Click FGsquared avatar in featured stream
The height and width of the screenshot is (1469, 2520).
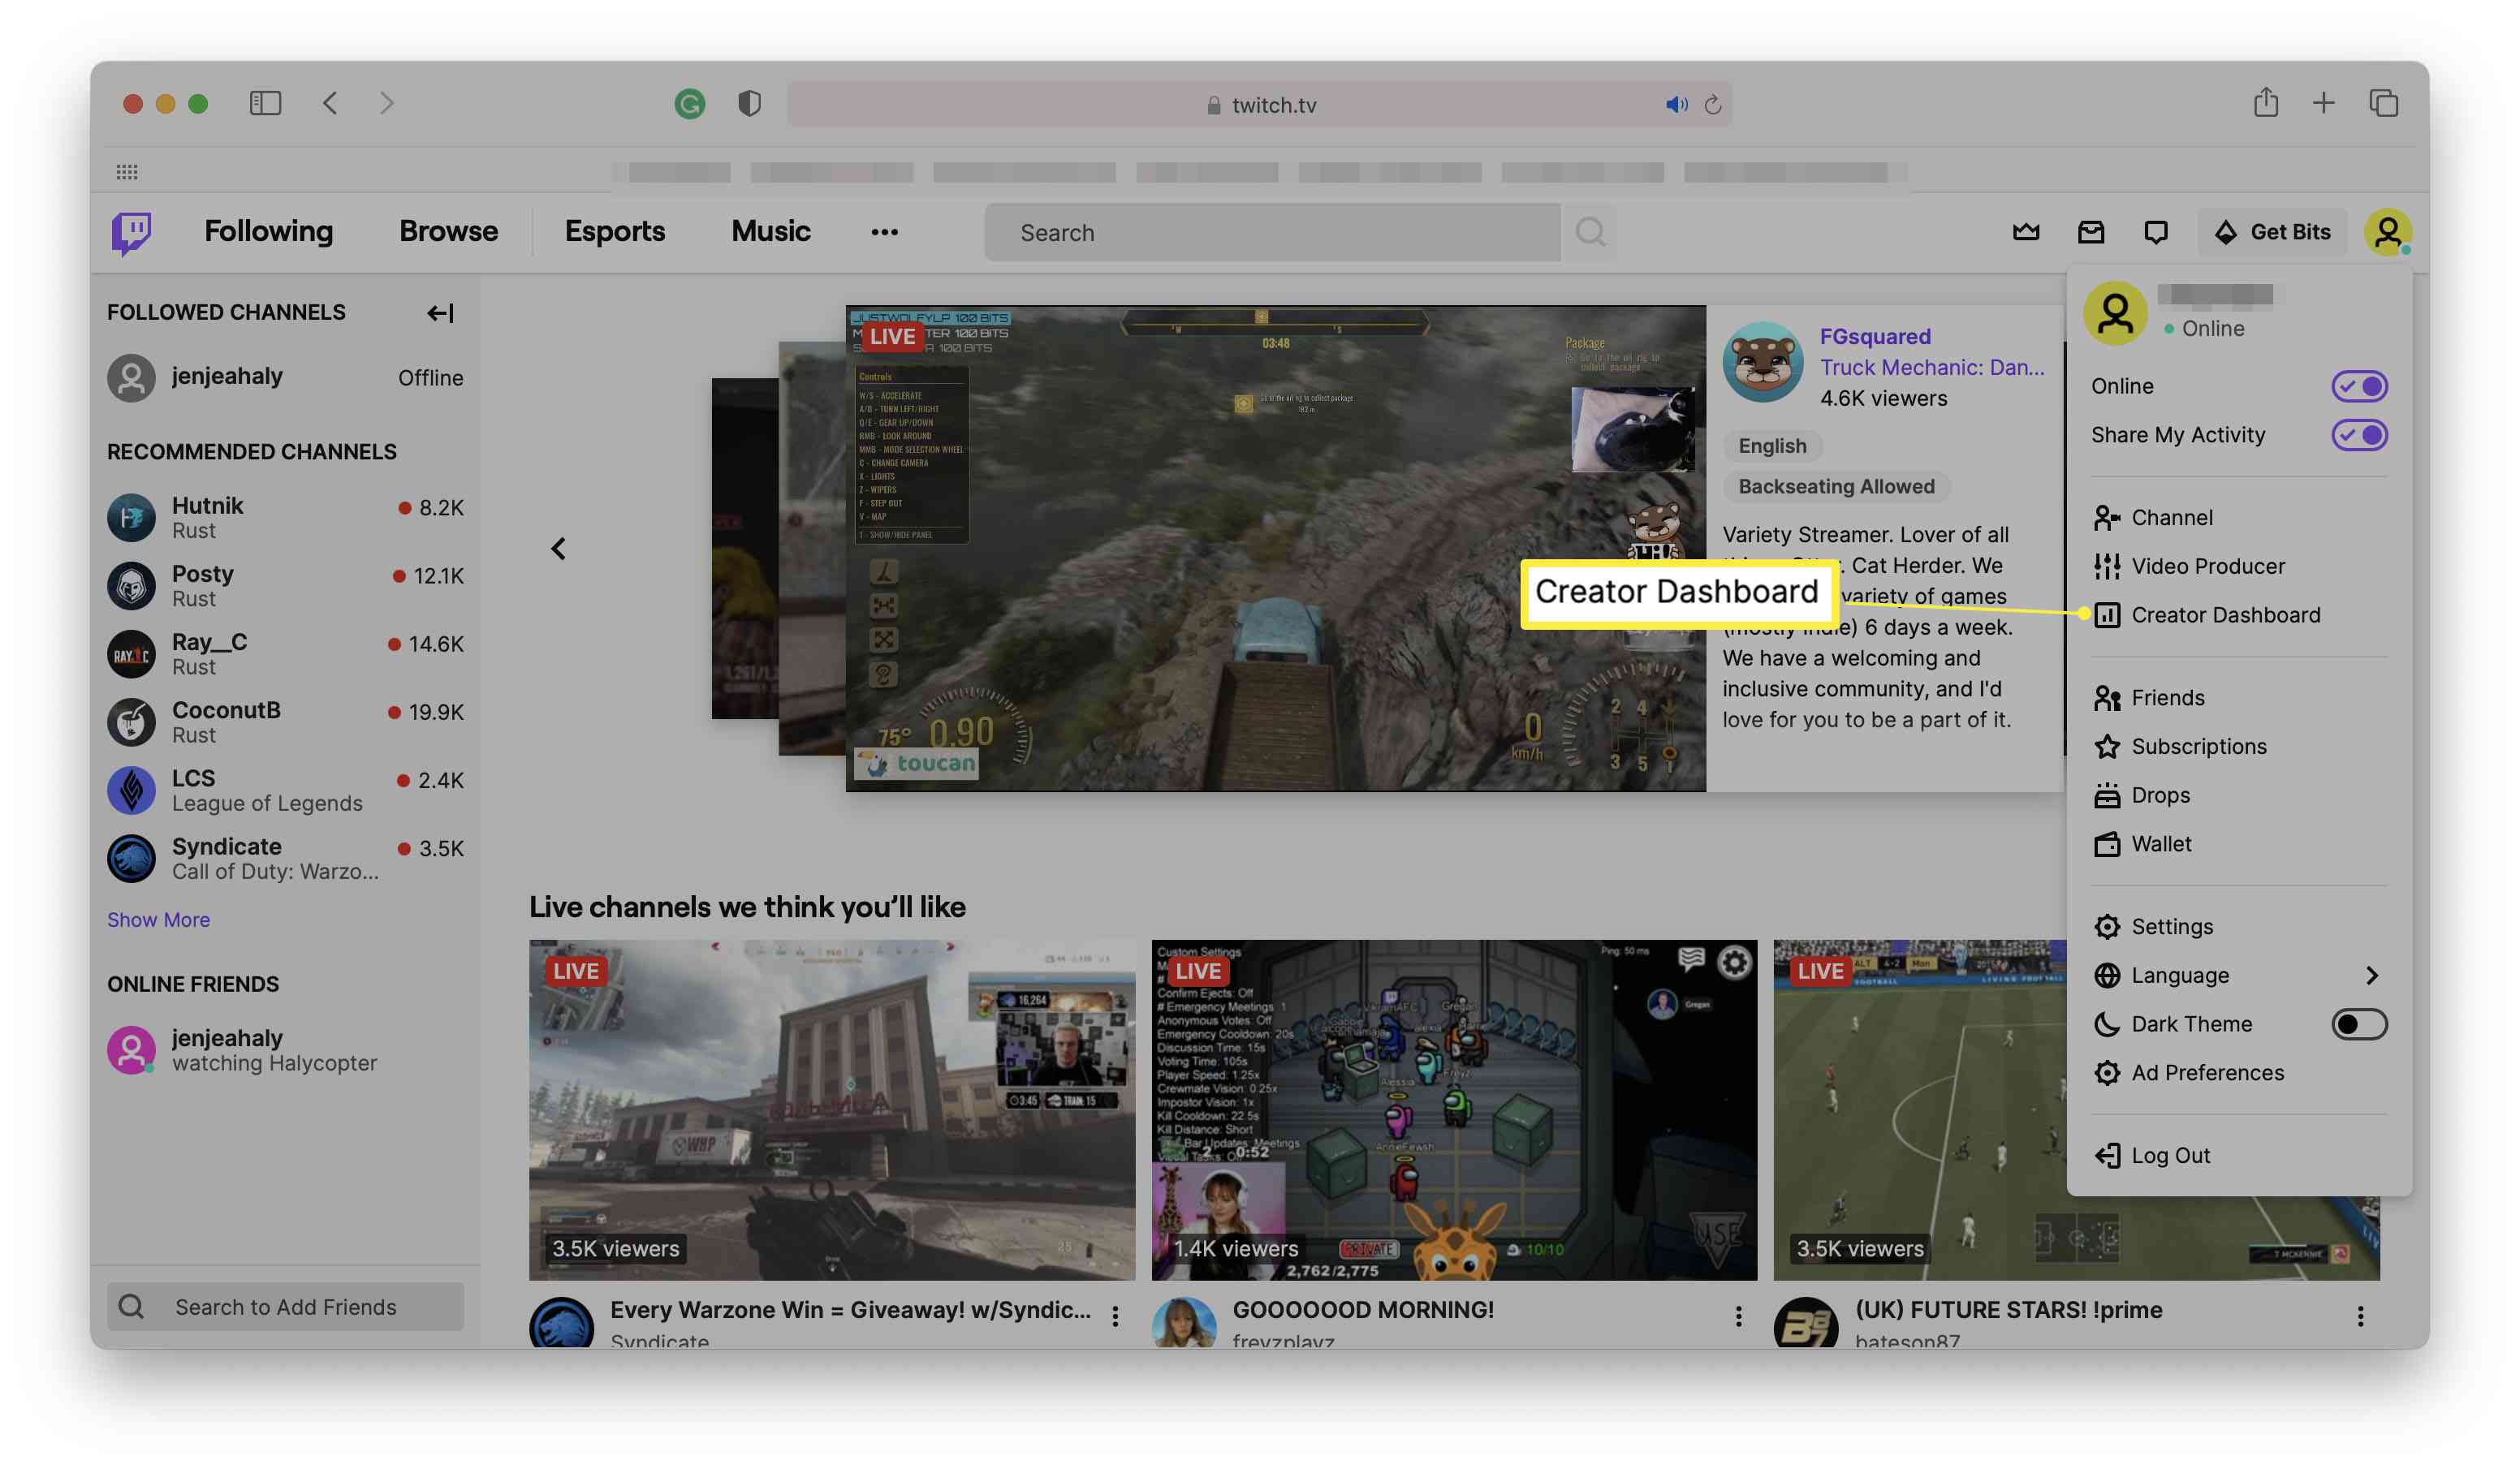1762,362
